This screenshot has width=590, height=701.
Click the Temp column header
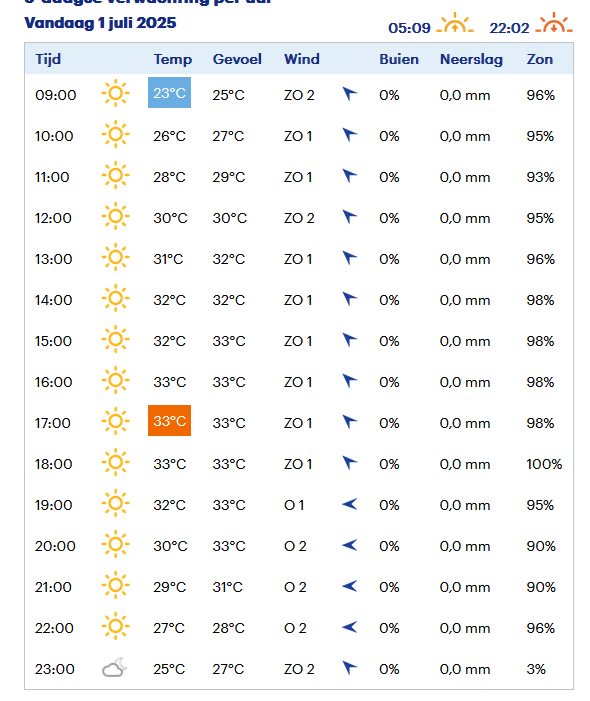173,59
